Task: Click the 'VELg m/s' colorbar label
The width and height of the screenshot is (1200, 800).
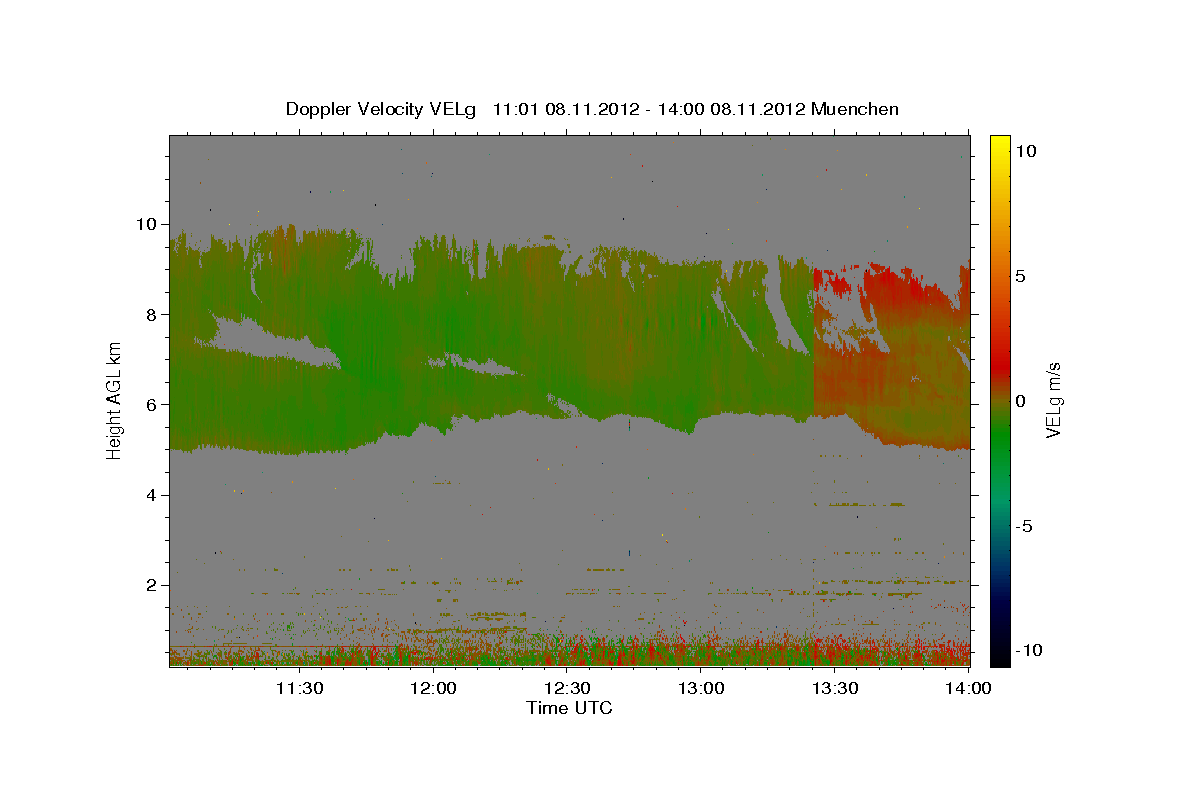Action: pos(1053,400)
